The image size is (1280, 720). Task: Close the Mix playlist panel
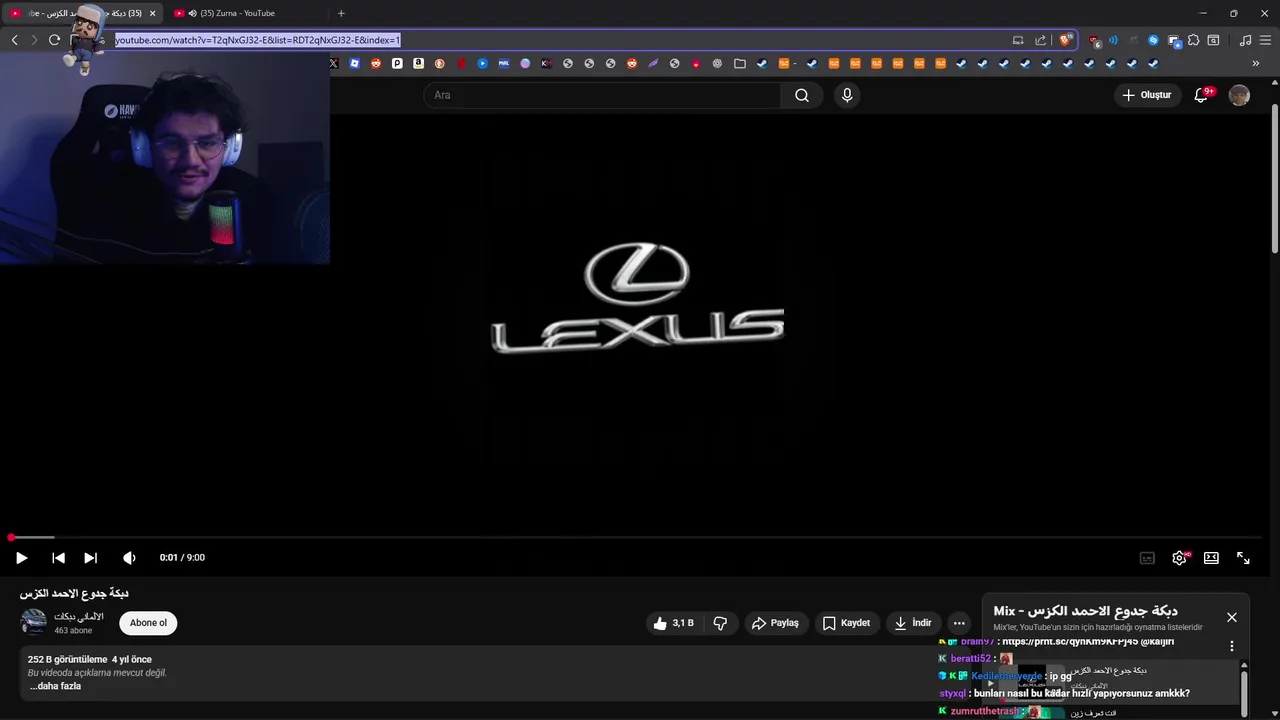coord(1232,617)
